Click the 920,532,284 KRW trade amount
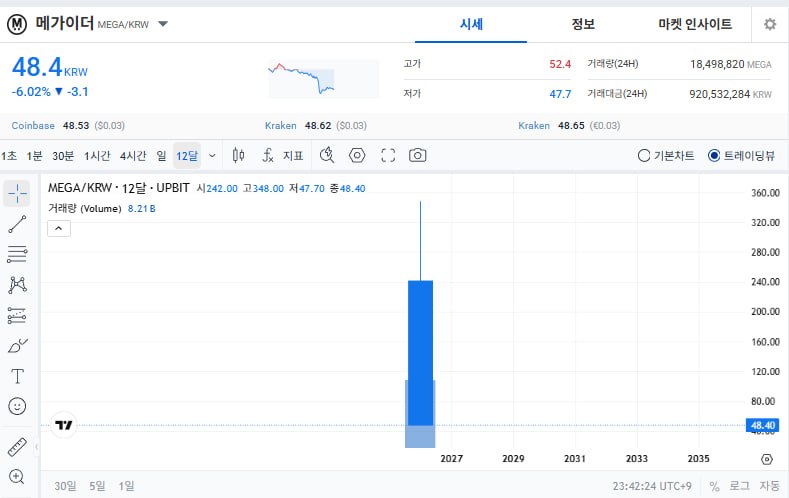789x498 pixels. (x=730, y=94)
